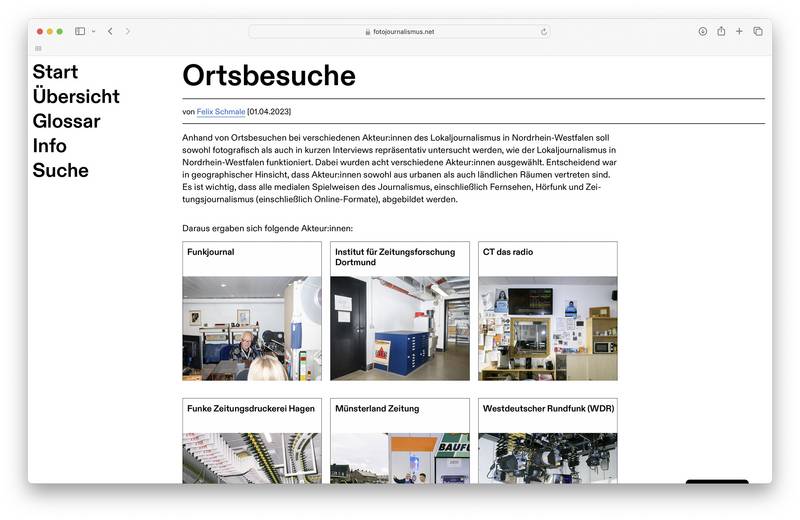Follow the Felix Schmale author link

221,112
